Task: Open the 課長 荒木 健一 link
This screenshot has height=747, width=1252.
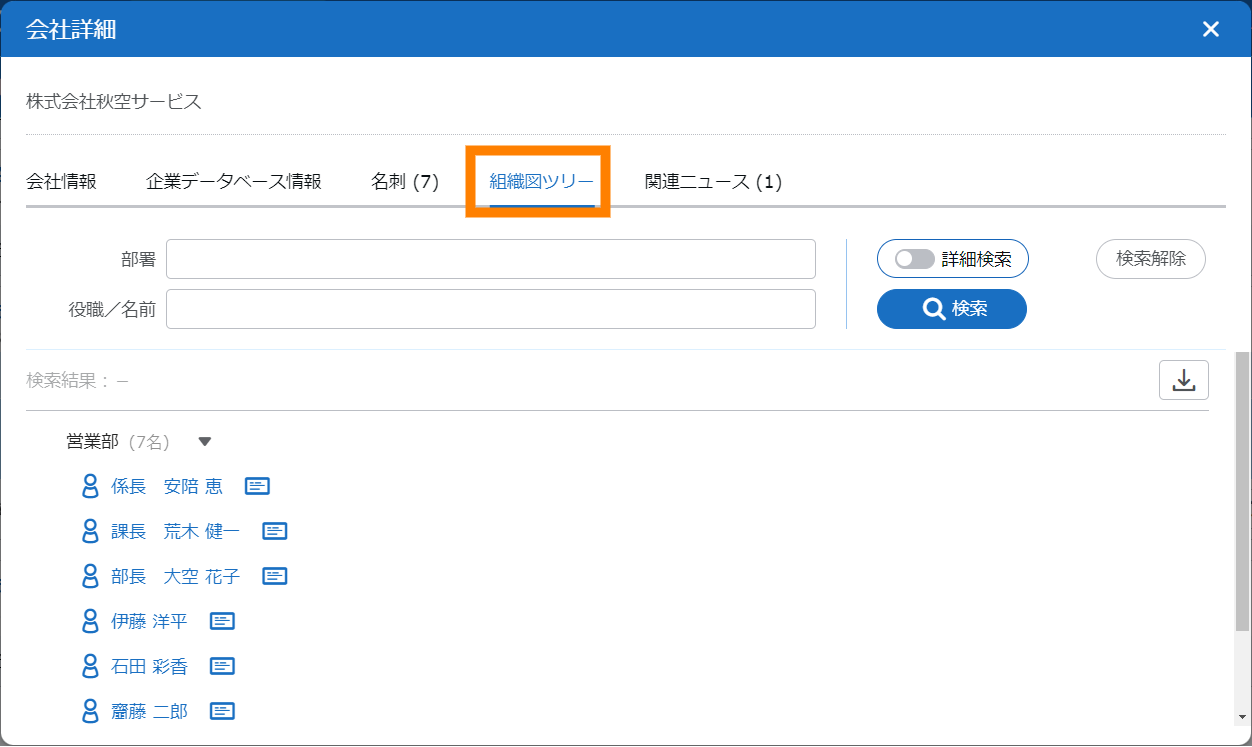Action: tap(175, 531)
